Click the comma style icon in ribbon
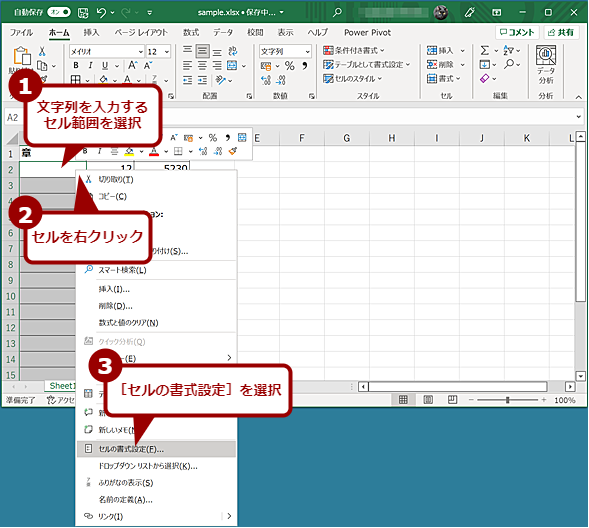The image size is (589, 528). tap(305, 66)
